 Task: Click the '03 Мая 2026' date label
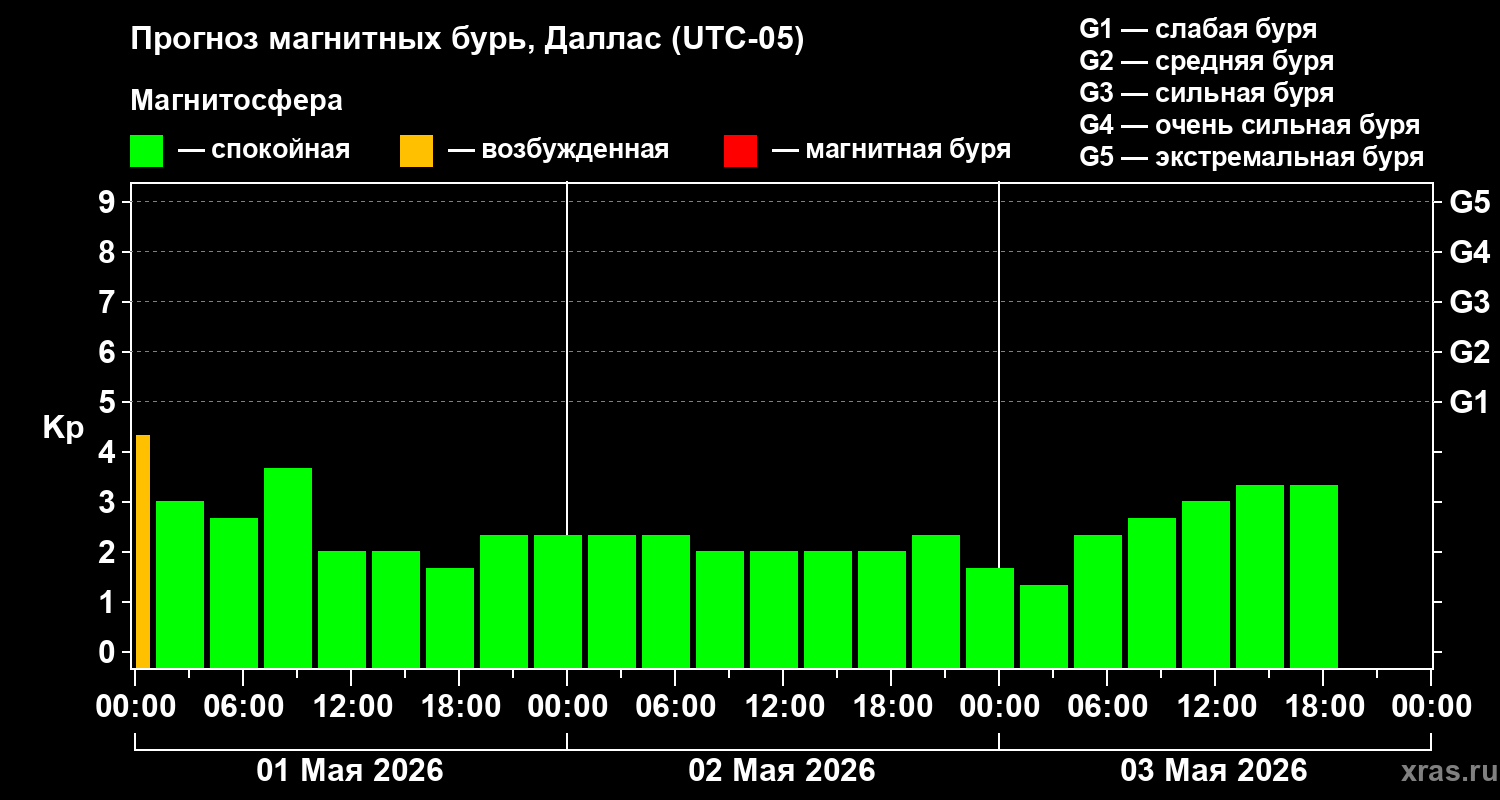(1214, 770)
